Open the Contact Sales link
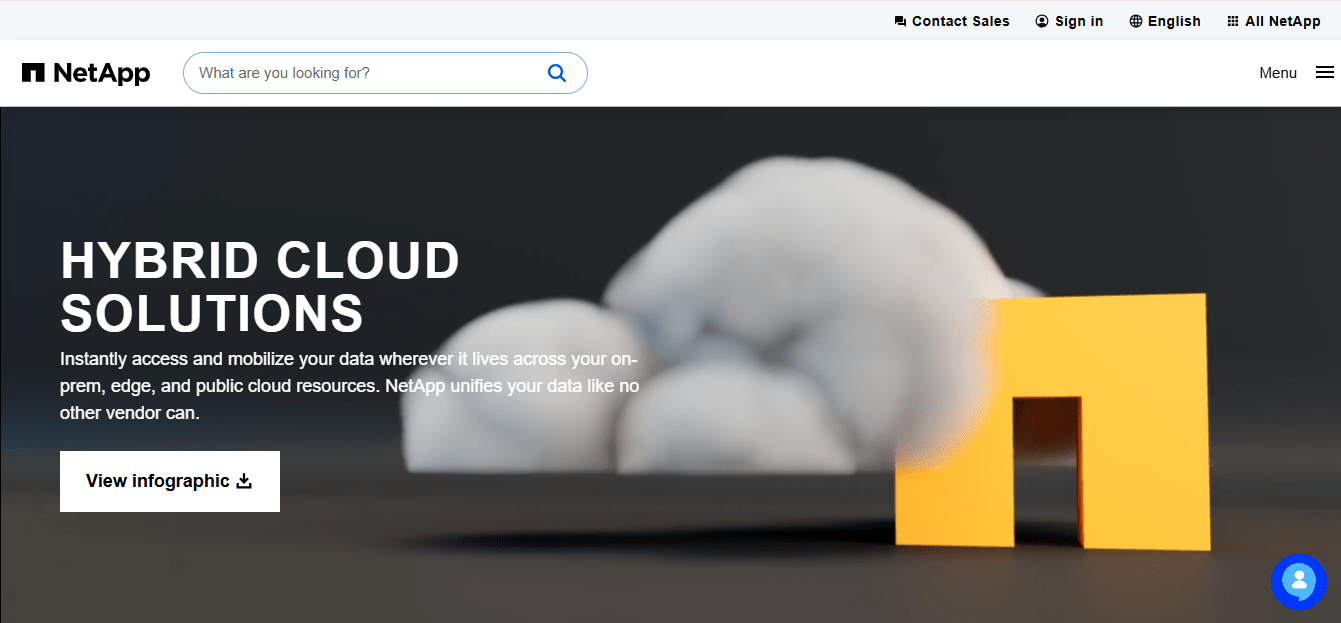This screenshot has height=623, width=1341. coord(960,21)
